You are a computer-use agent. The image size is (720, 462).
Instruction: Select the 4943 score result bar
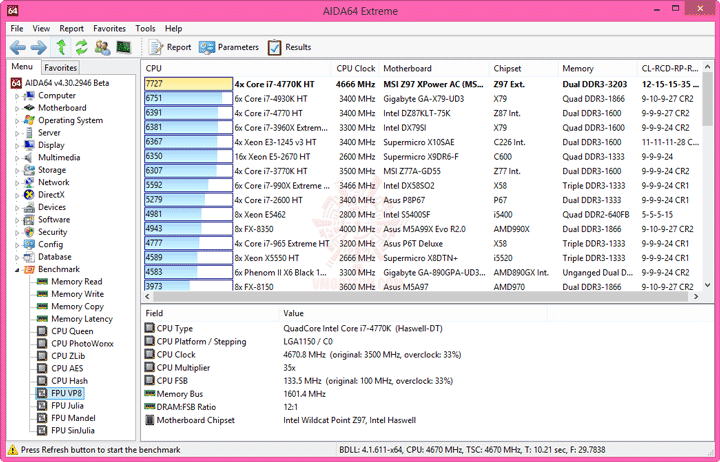188,229
